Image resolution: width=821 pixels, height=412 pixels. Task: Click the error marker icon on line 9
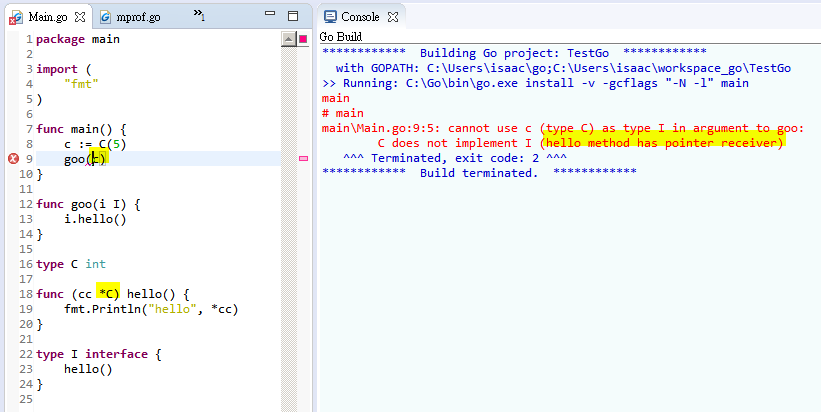pyautogui.click(x=14, y=159)
